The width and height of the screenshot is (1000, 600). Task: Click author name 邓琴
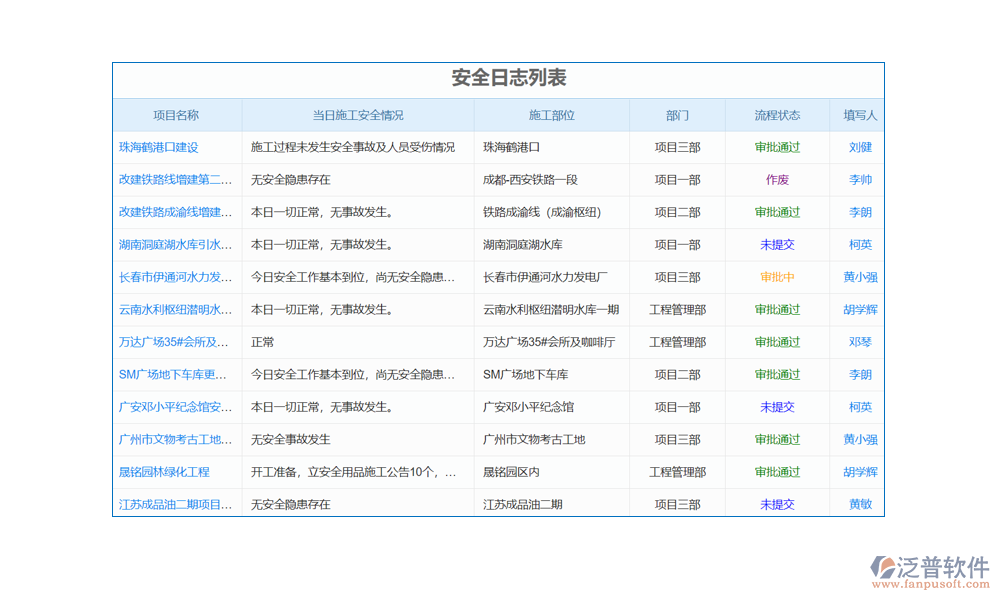pos(860,342)
